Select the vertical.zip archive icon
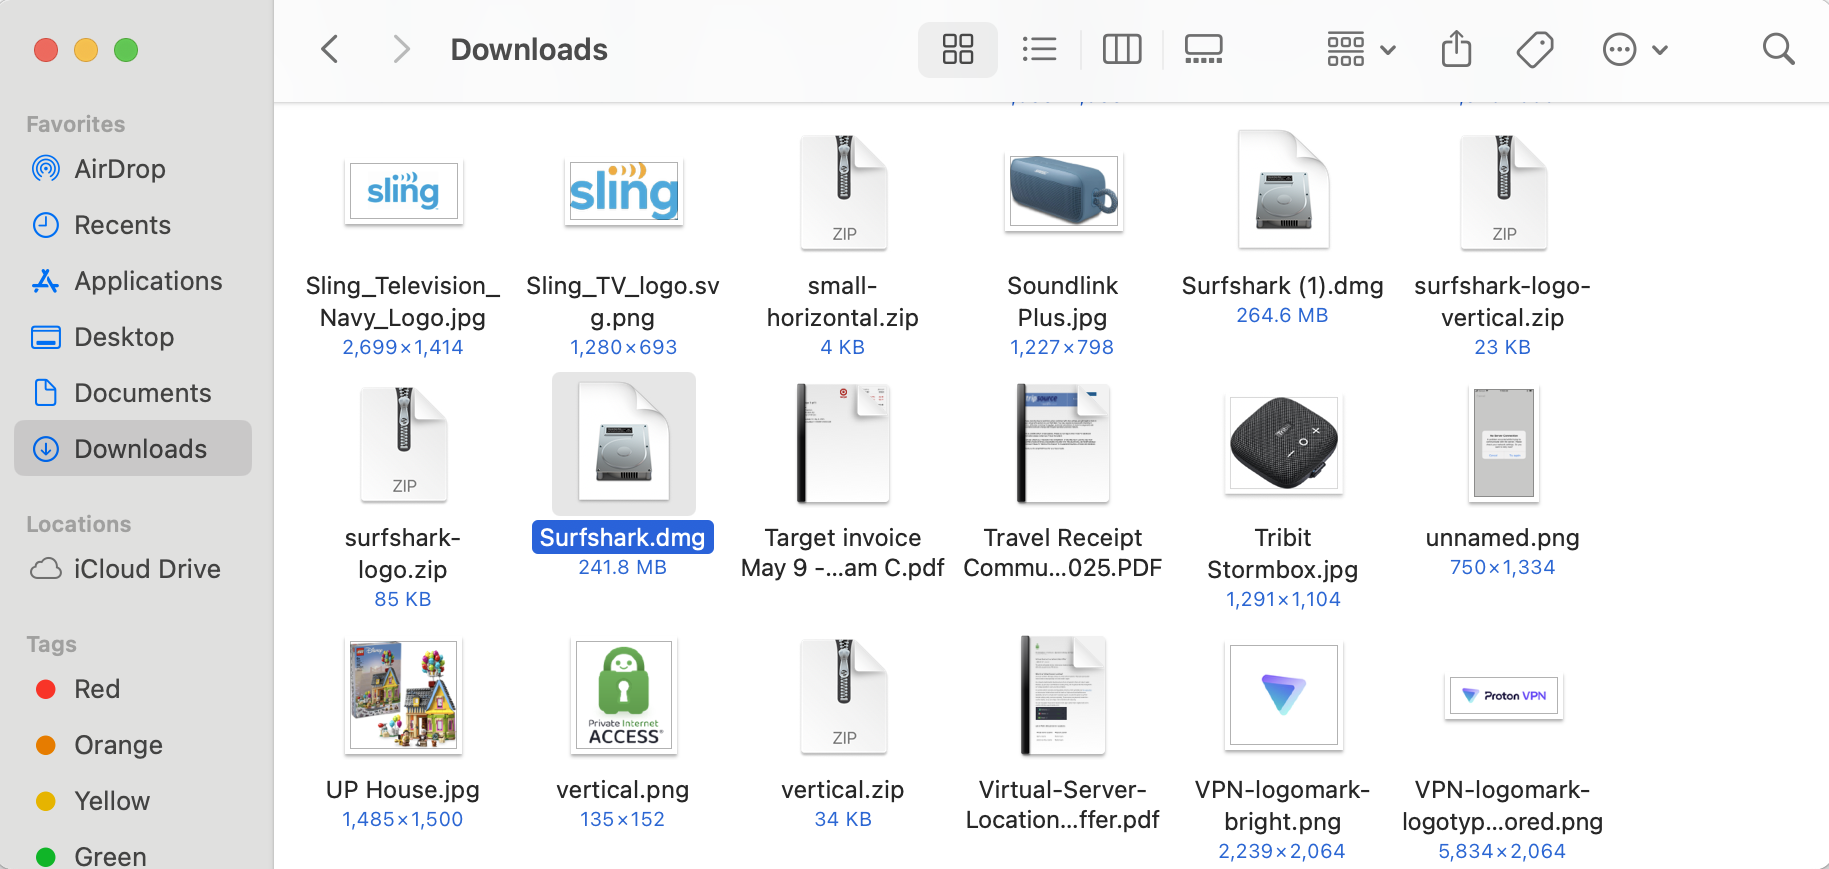 843,696
